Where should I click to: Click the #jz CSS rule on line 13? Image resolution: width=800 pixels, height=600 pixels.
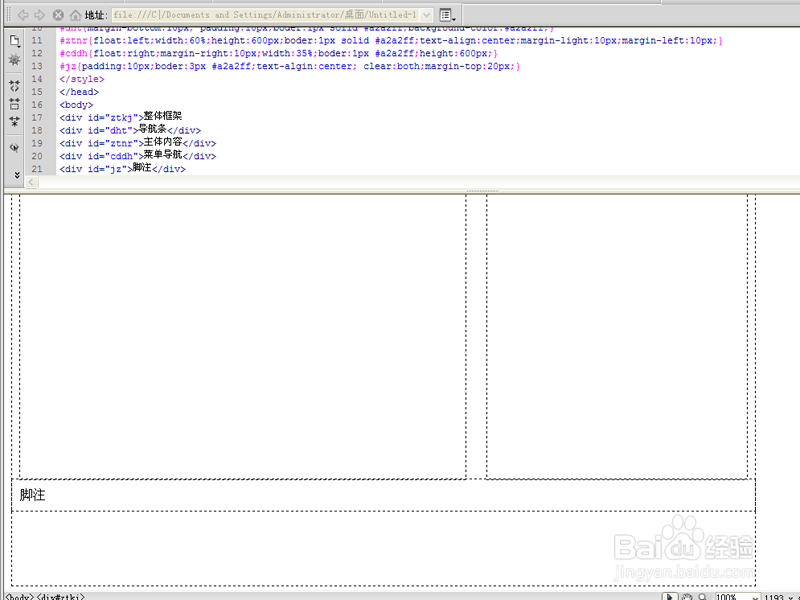[x=289, y=66]
